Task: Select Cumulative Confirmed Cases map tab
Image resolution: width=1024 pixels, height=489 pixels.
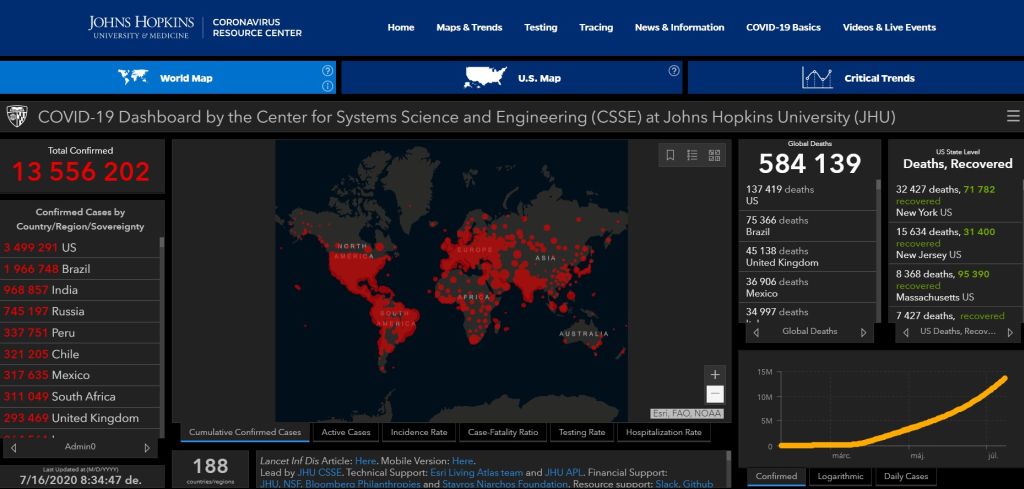Action: coord(246,432)
